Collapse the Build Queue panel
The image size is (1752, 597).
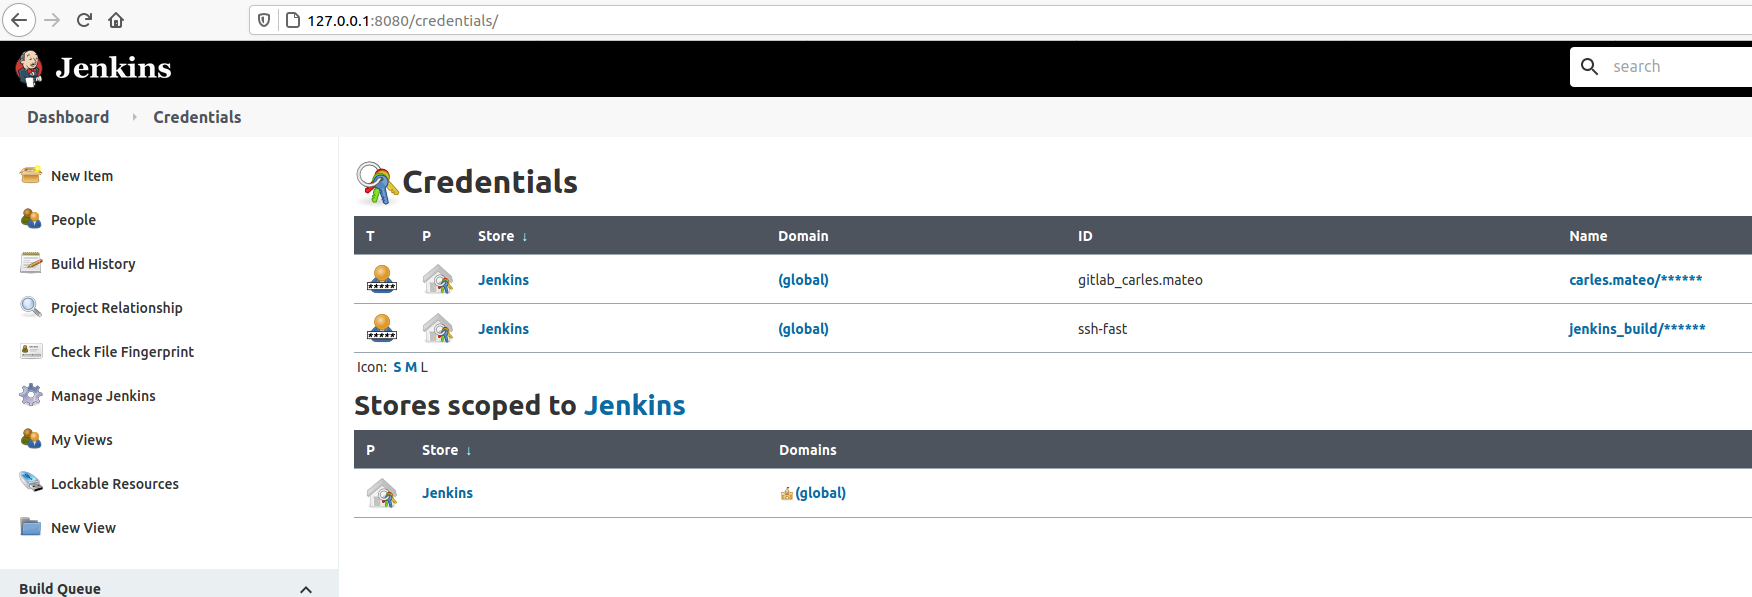(x=306, y=589)
